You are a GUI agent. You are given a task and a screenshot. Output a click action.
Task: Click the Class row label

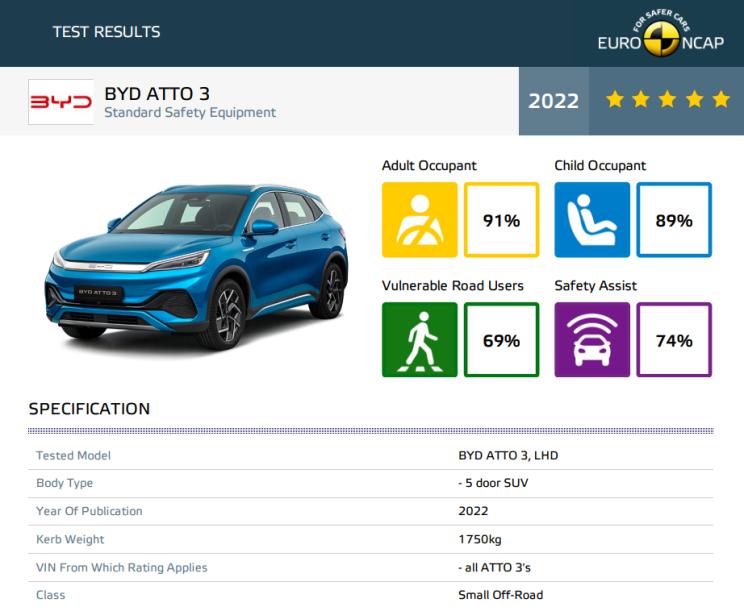pos(51,595)
